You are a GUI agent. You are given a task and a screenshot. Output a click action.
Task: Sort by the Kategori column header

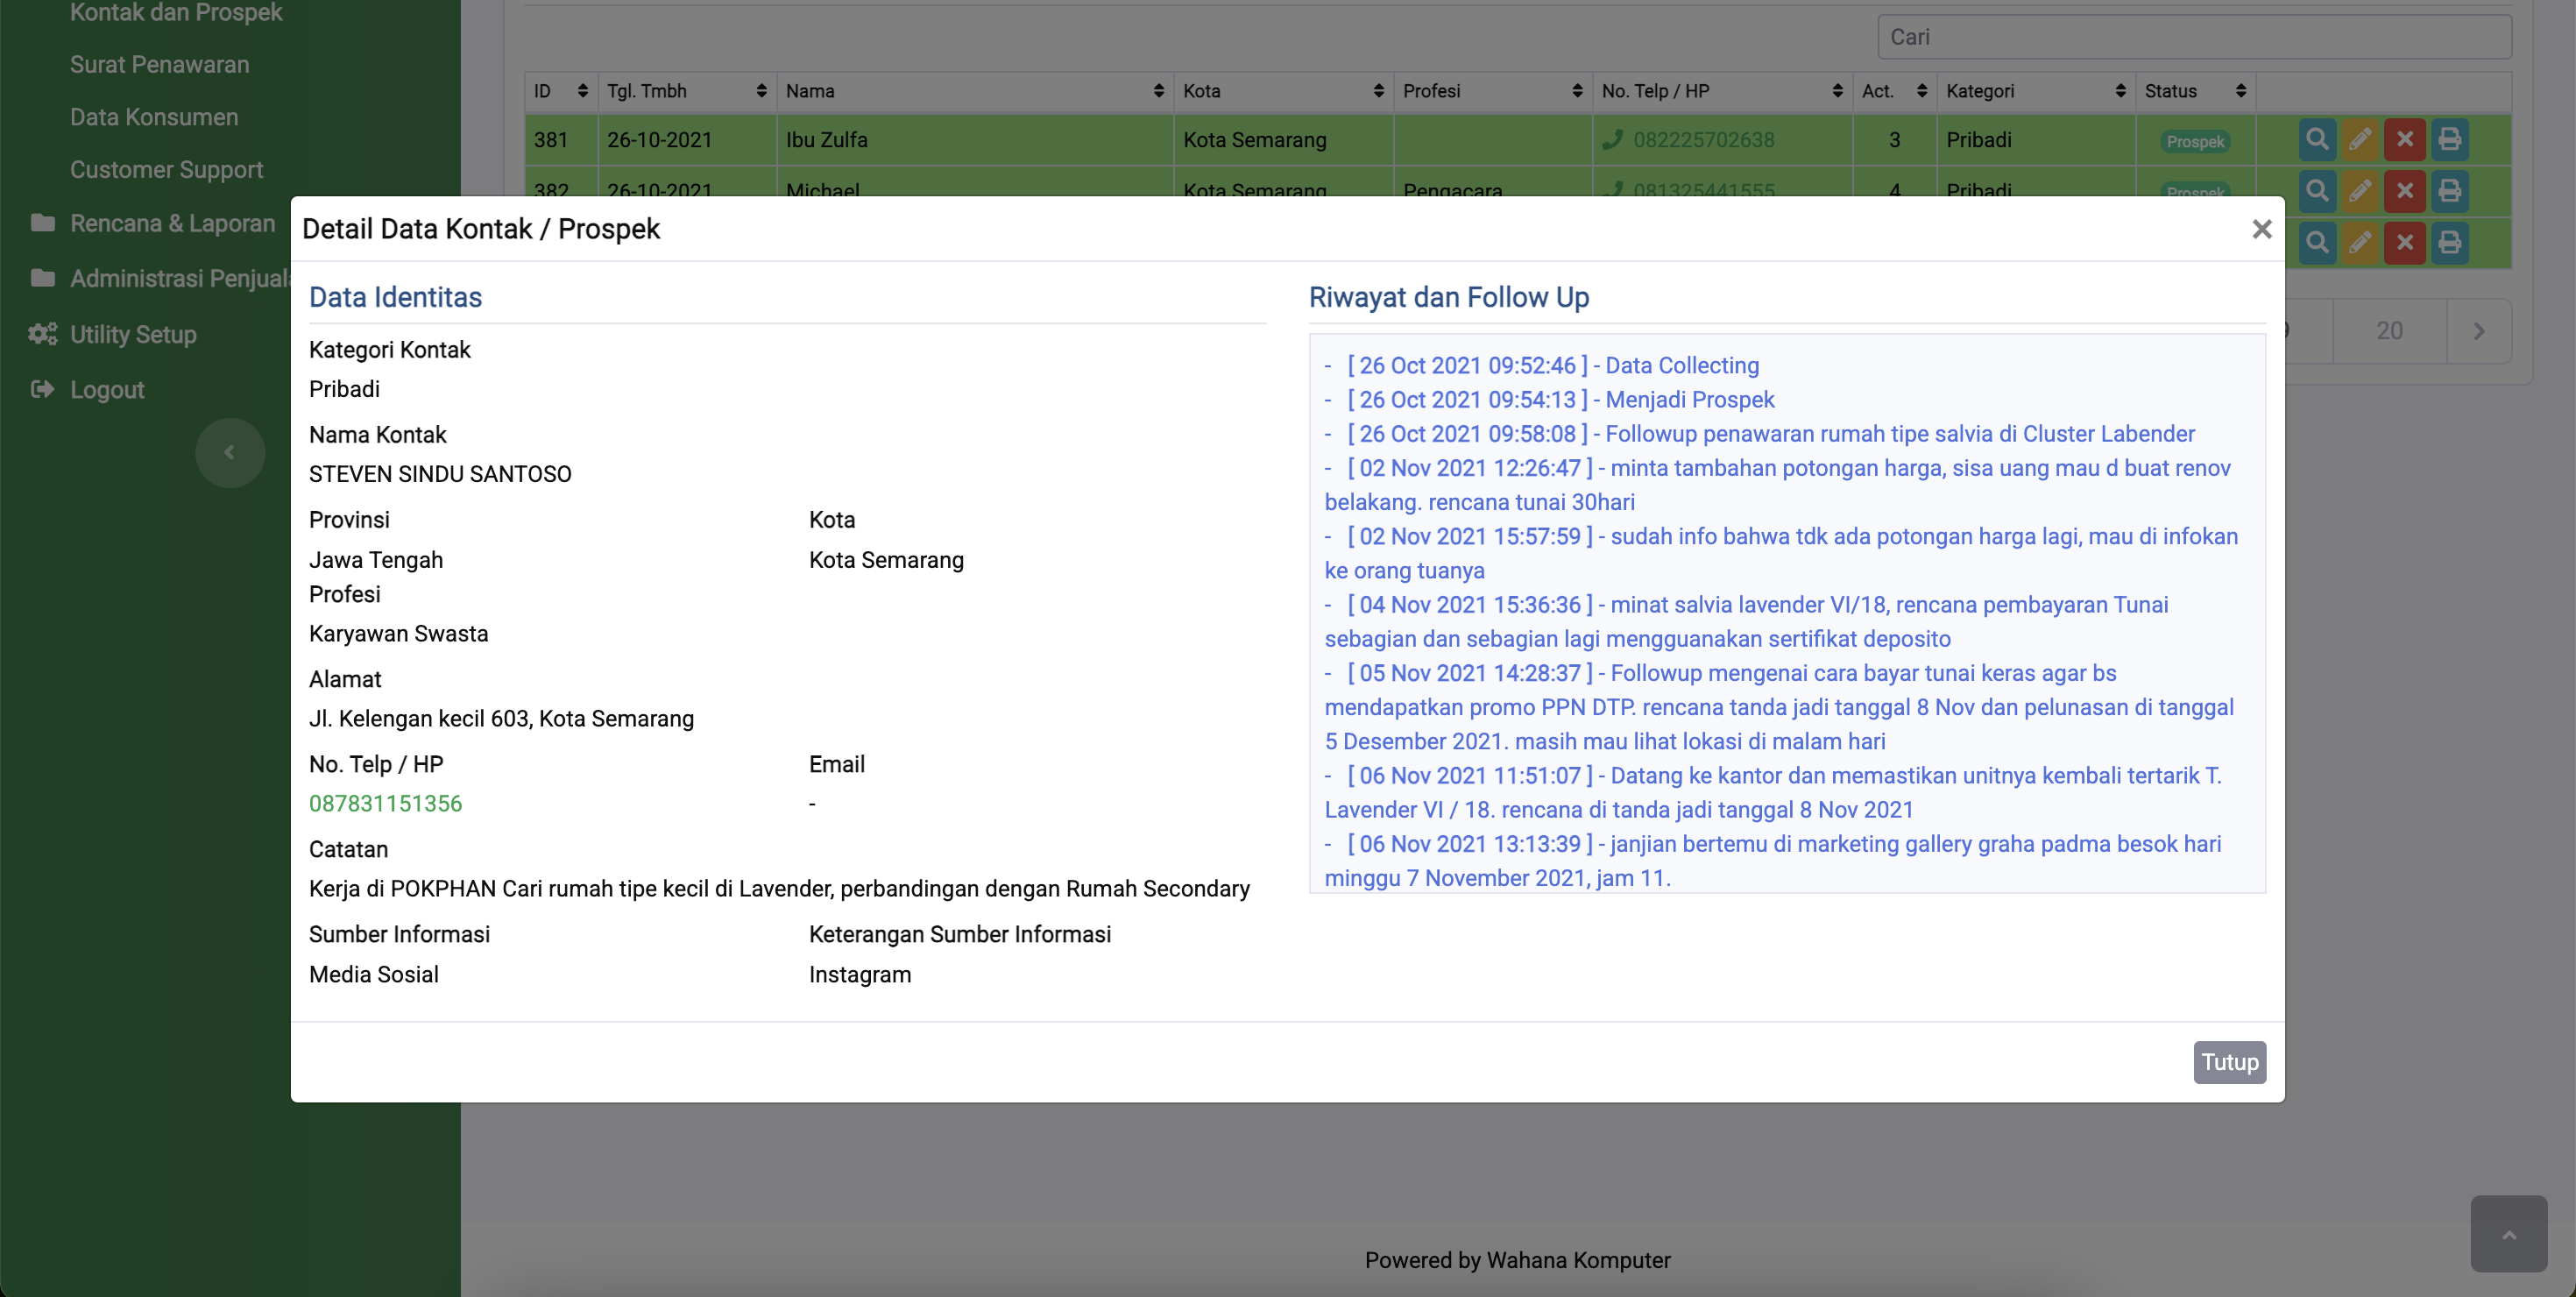(2034, 91)
